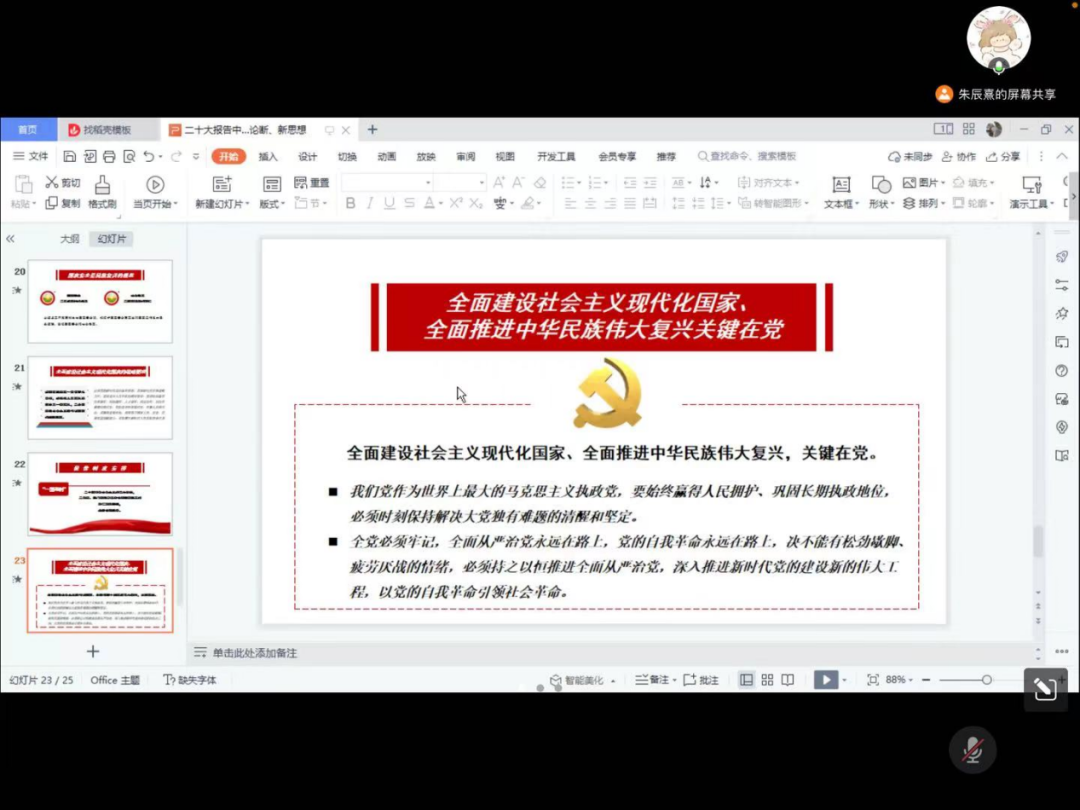Toggle Subscript X₂ button
Viewport: 1080px width, 810px height.
point(476,203)
